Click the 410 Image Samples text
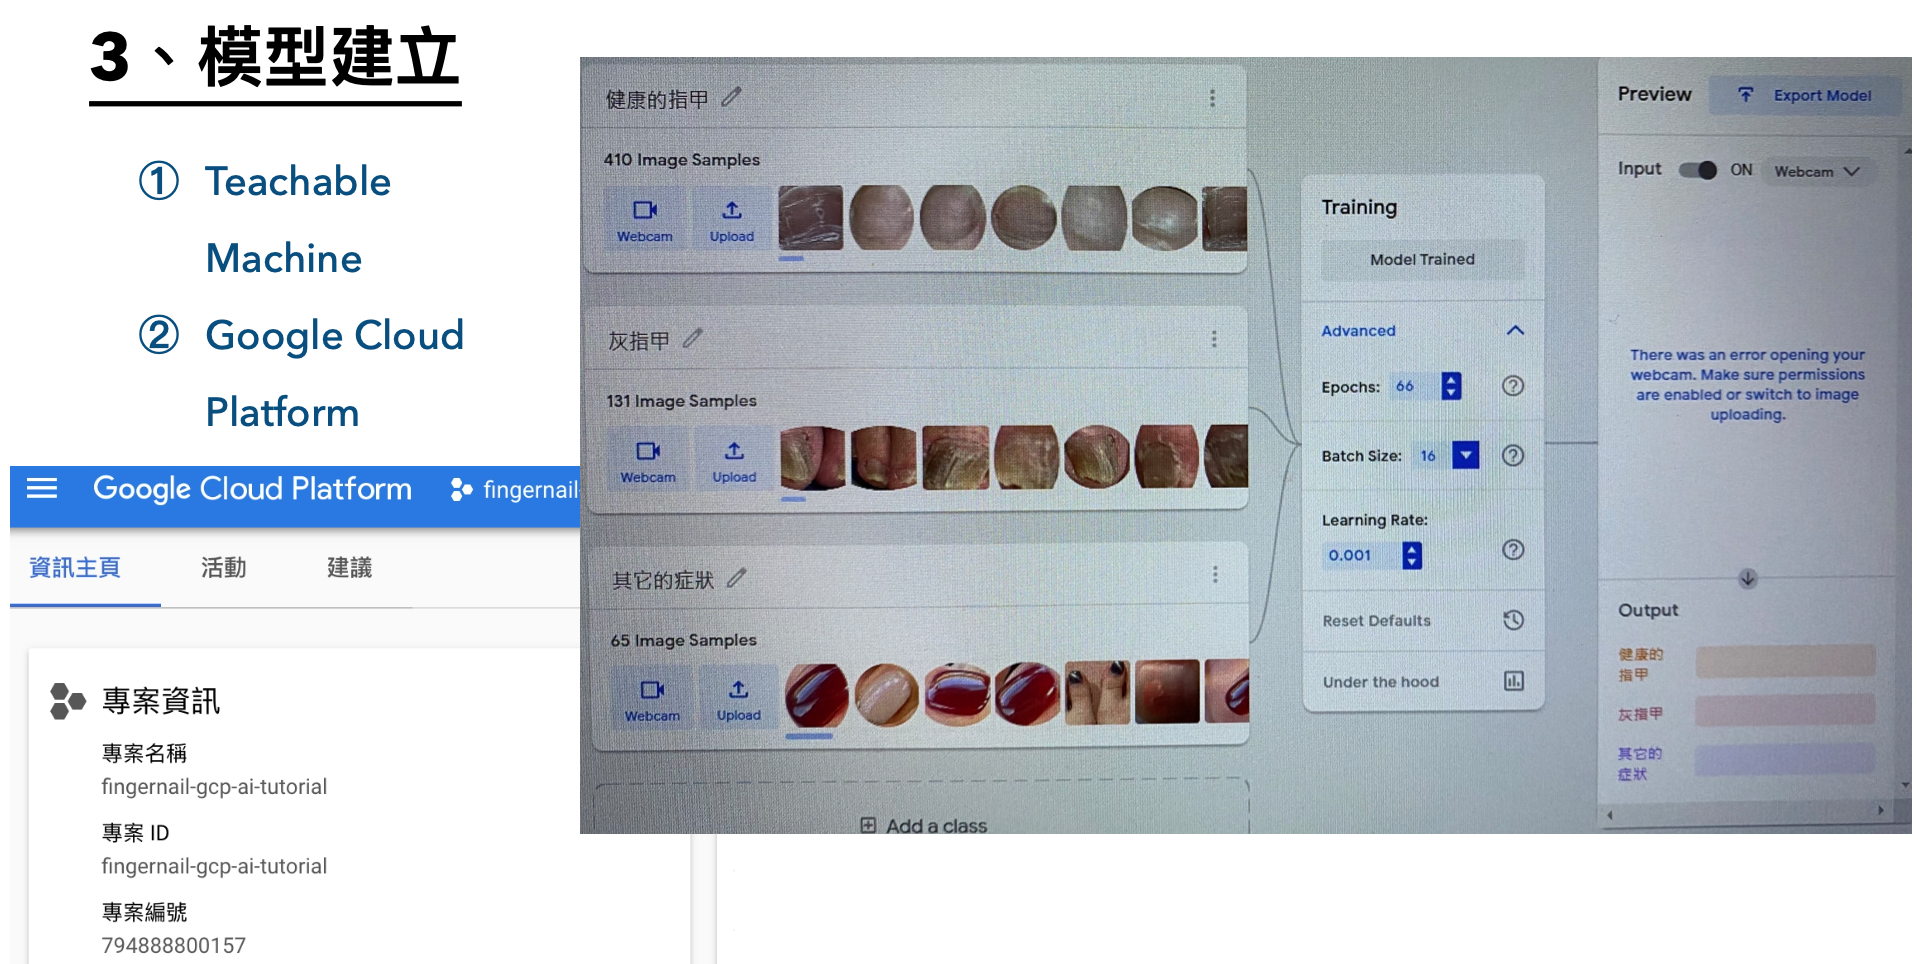This screenshot has height=964, width=1918. 682,159
